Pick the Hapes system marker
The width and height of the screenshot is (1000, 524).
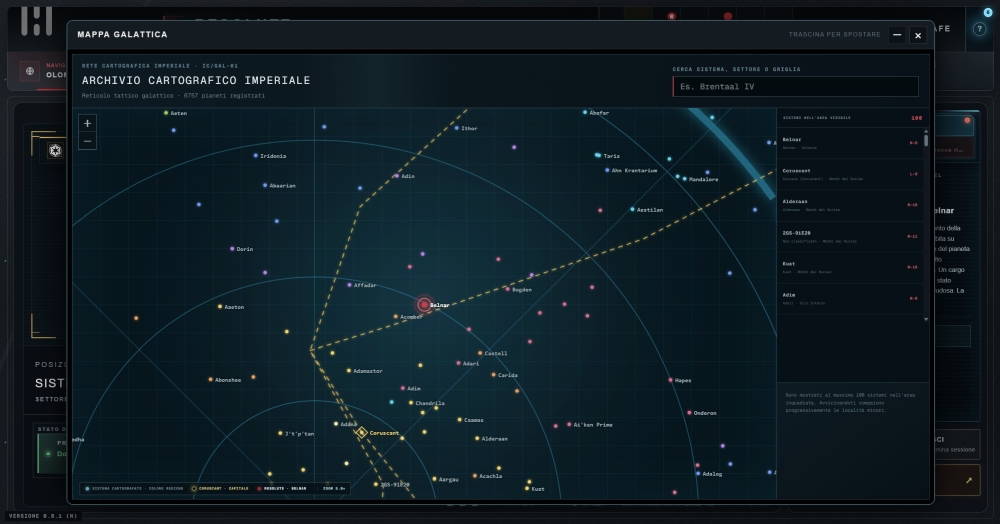[x=670, y=380]
